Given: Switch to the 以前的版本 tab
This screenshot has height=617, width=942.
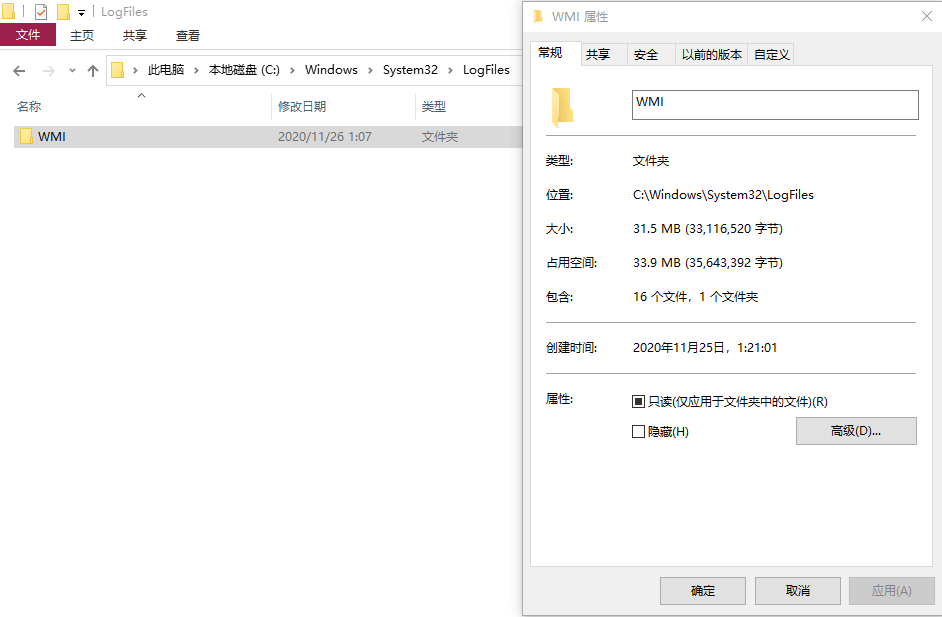Looking at the screenshot, I should click(711, 55).
